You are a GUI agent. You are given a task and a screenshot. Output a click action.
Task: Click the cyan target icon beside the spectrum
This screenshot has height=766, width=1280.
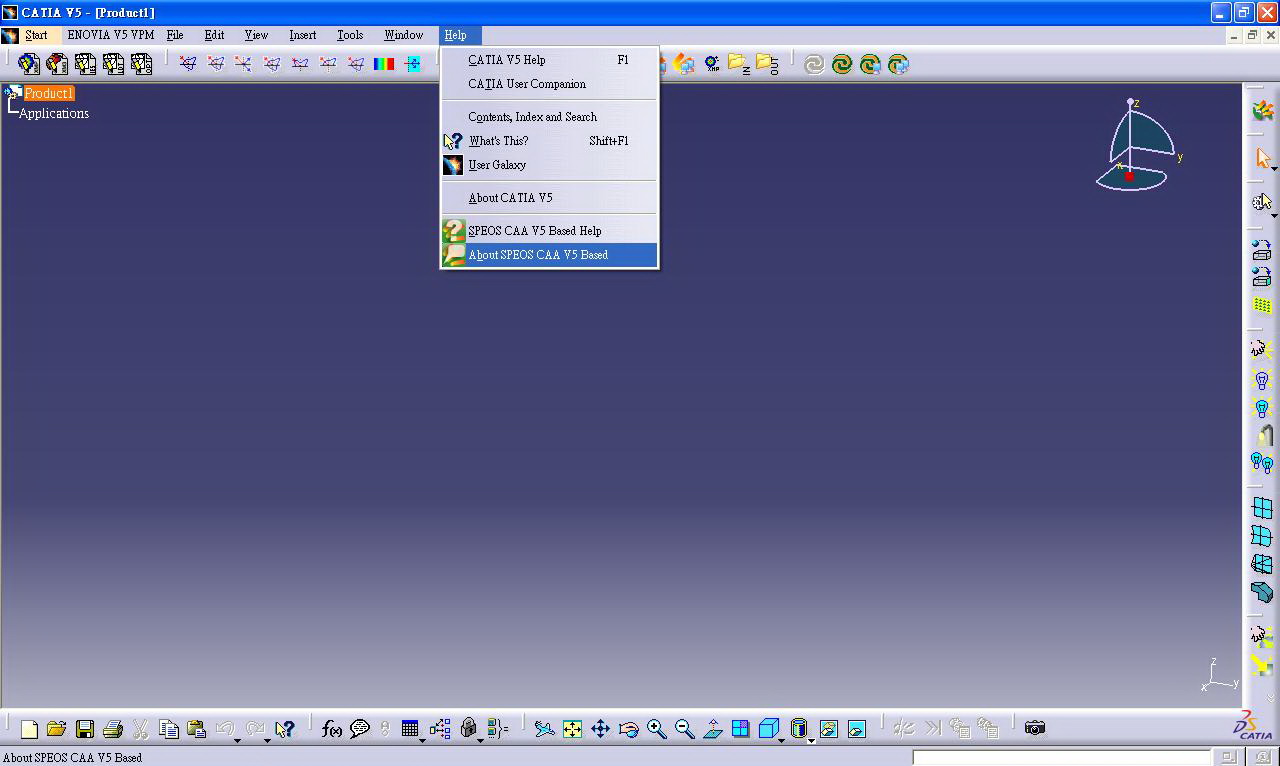coord(412,64)
